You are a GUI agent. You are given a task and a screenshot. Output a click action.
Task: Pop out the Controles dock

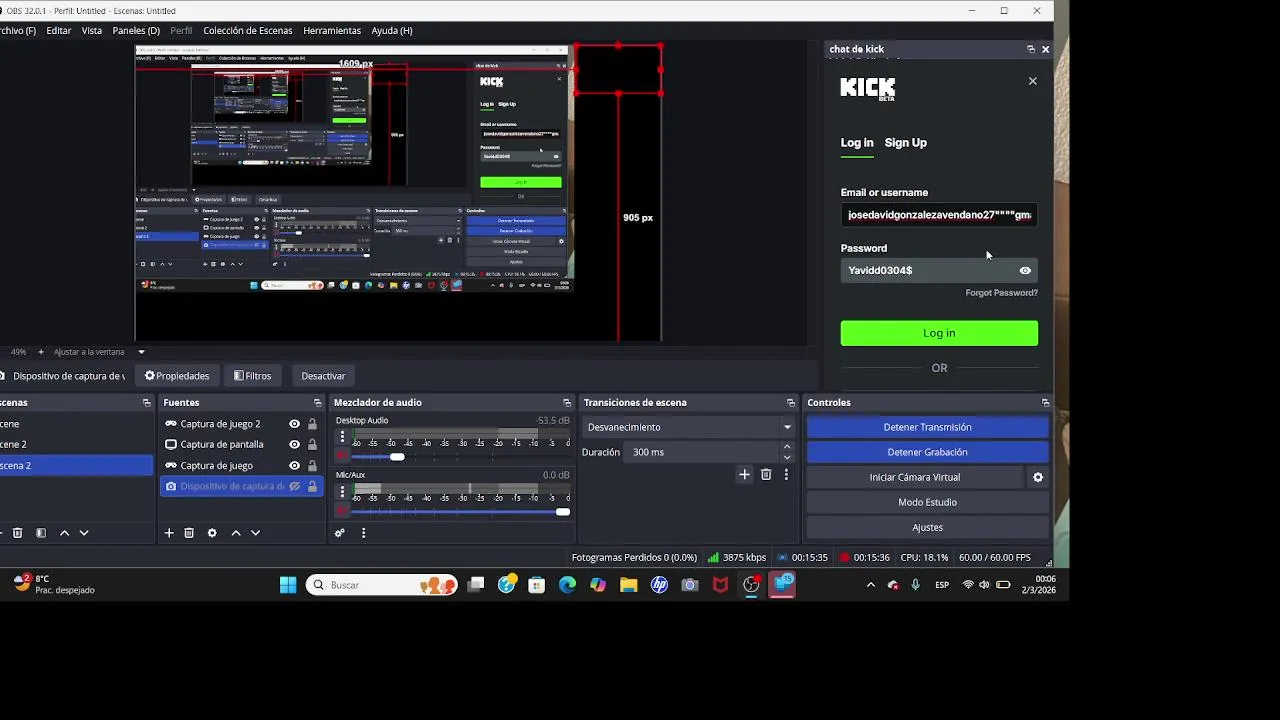point(1046,403)
